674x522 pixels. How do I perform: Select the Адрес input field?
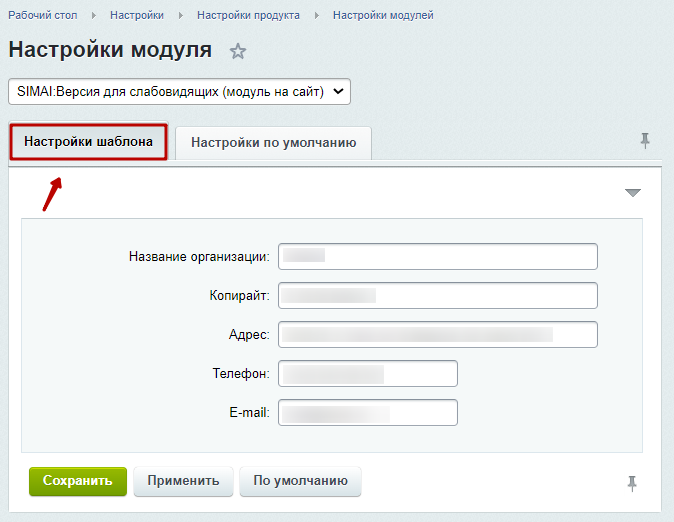(438, 335)
